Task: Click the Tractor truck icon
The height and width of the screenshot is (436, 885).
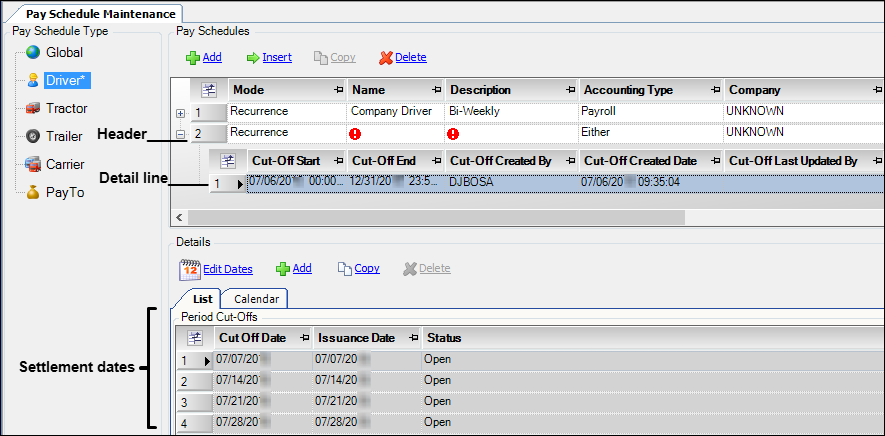Action: 33,108
